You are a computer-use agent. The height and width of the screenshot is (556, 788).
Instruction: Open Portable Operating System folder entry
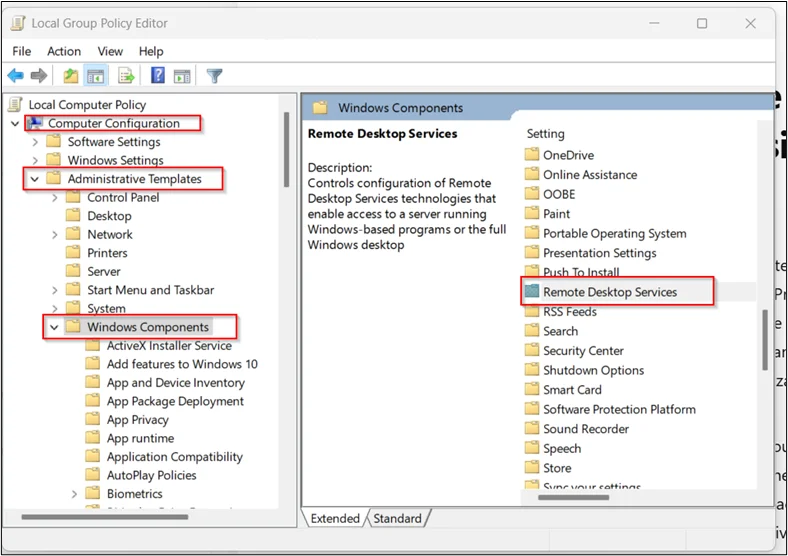click(x=615, y=233)
